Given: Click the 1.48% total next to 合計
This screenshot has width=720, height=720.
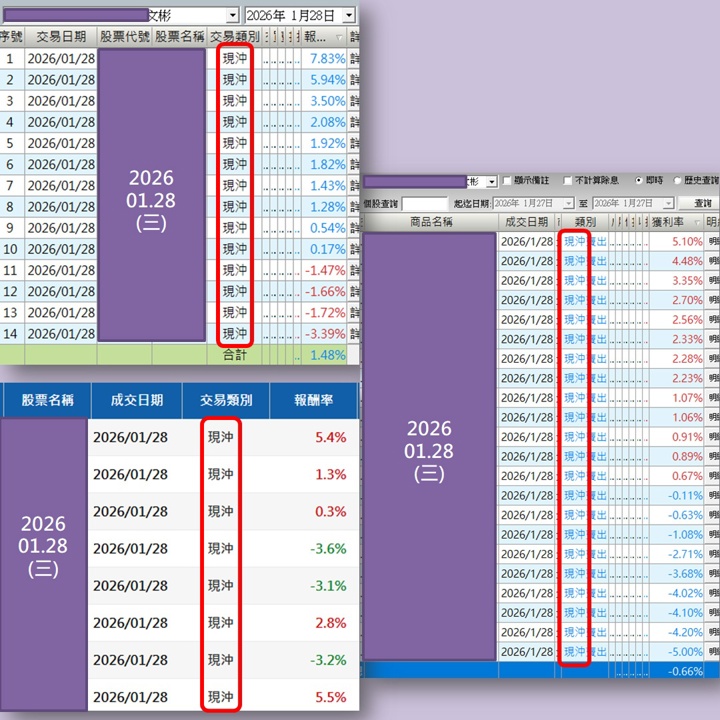Looking at the screenshot, I should (324, 355).
